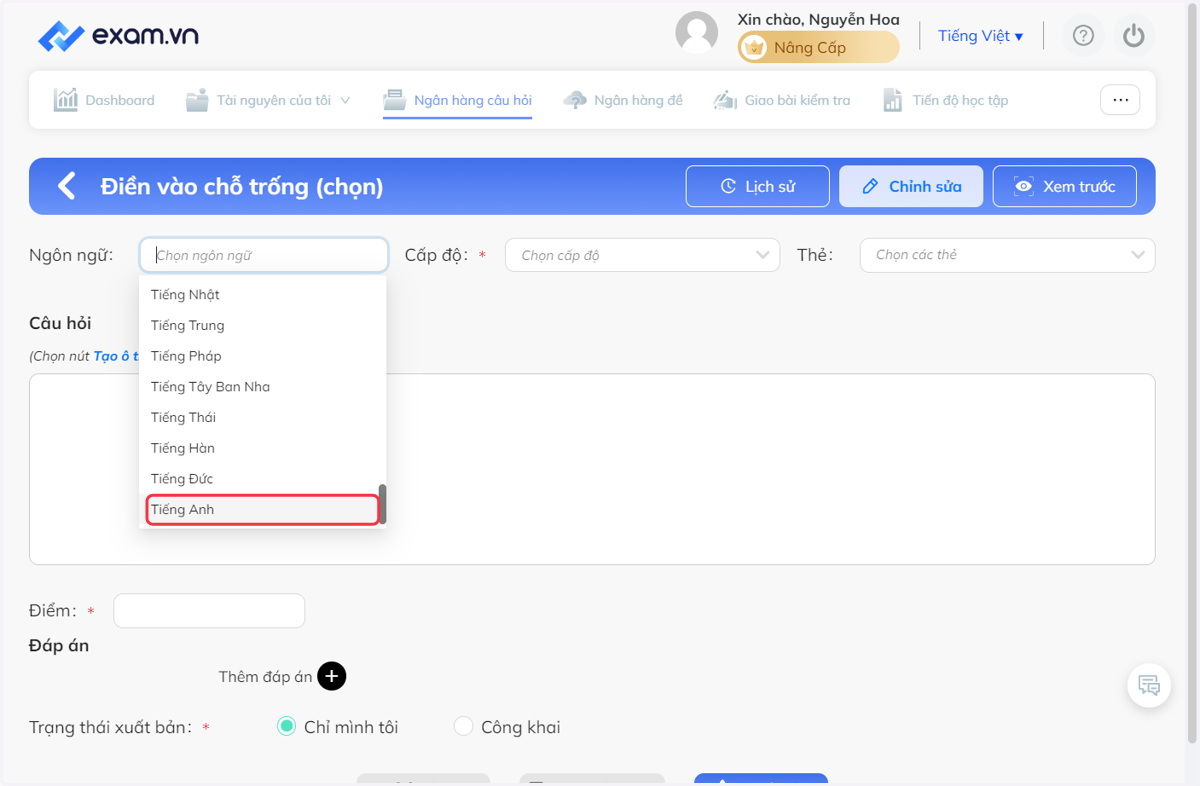This screenshot has height=786, width=1200.
Task: Choose Tiếng Tây Ban Nha option
Action: click(263, 387)
